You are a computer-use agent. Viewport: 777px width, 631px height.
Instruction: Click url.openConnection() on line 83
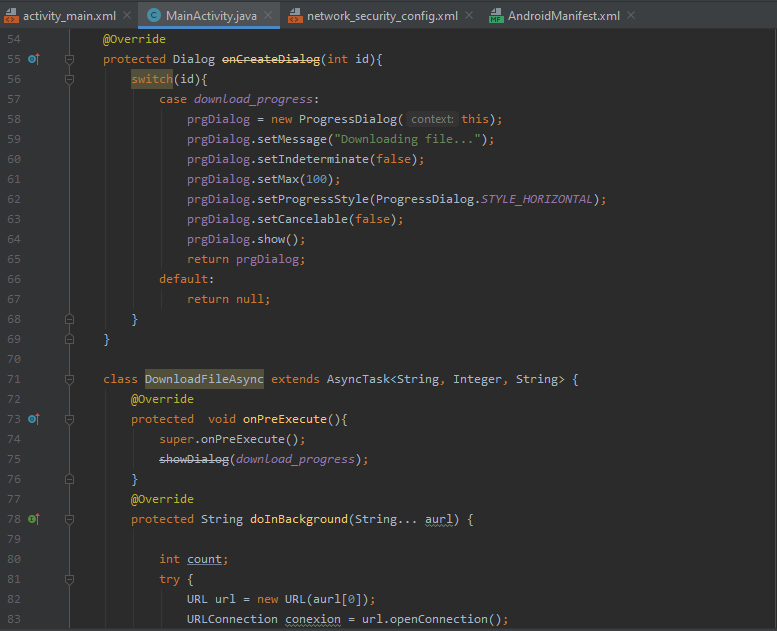[x=432, y=619]
